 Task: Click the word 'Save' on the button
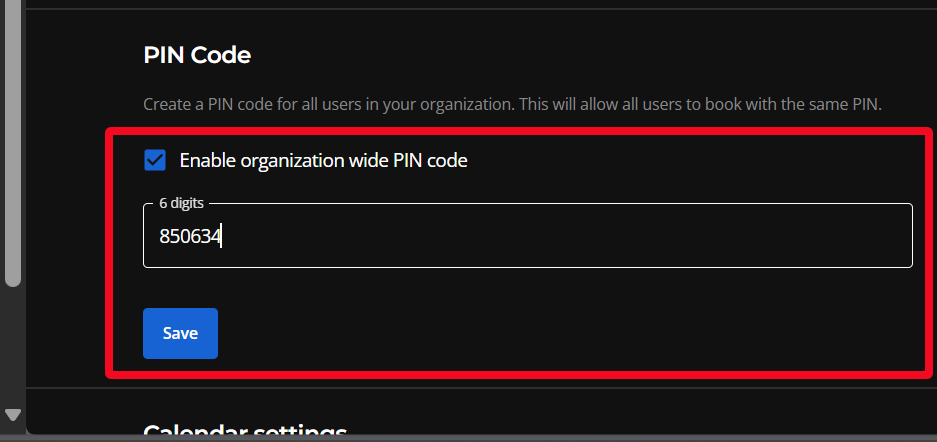180,333
